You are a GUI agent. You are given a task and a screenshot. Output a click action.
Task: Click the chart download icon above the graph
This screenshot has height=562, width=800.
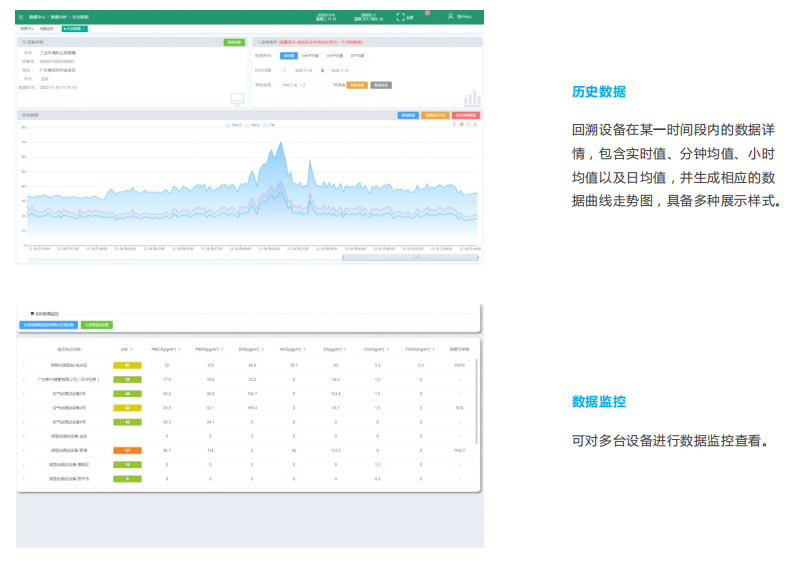coord(476,125)
